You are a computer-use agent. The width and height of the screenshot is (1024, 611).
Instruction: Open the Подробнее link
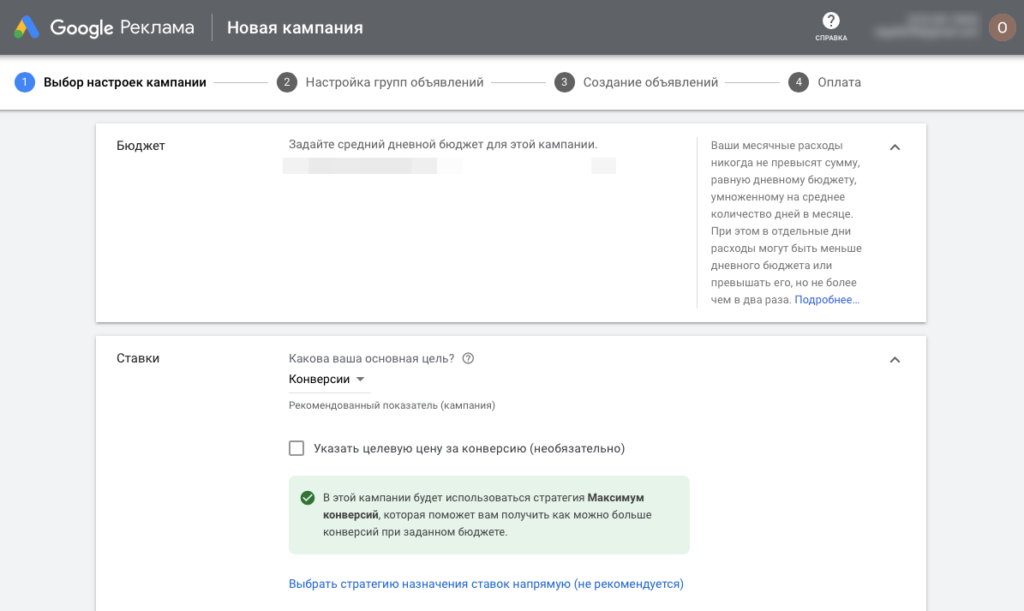click(x=827, y=300)
